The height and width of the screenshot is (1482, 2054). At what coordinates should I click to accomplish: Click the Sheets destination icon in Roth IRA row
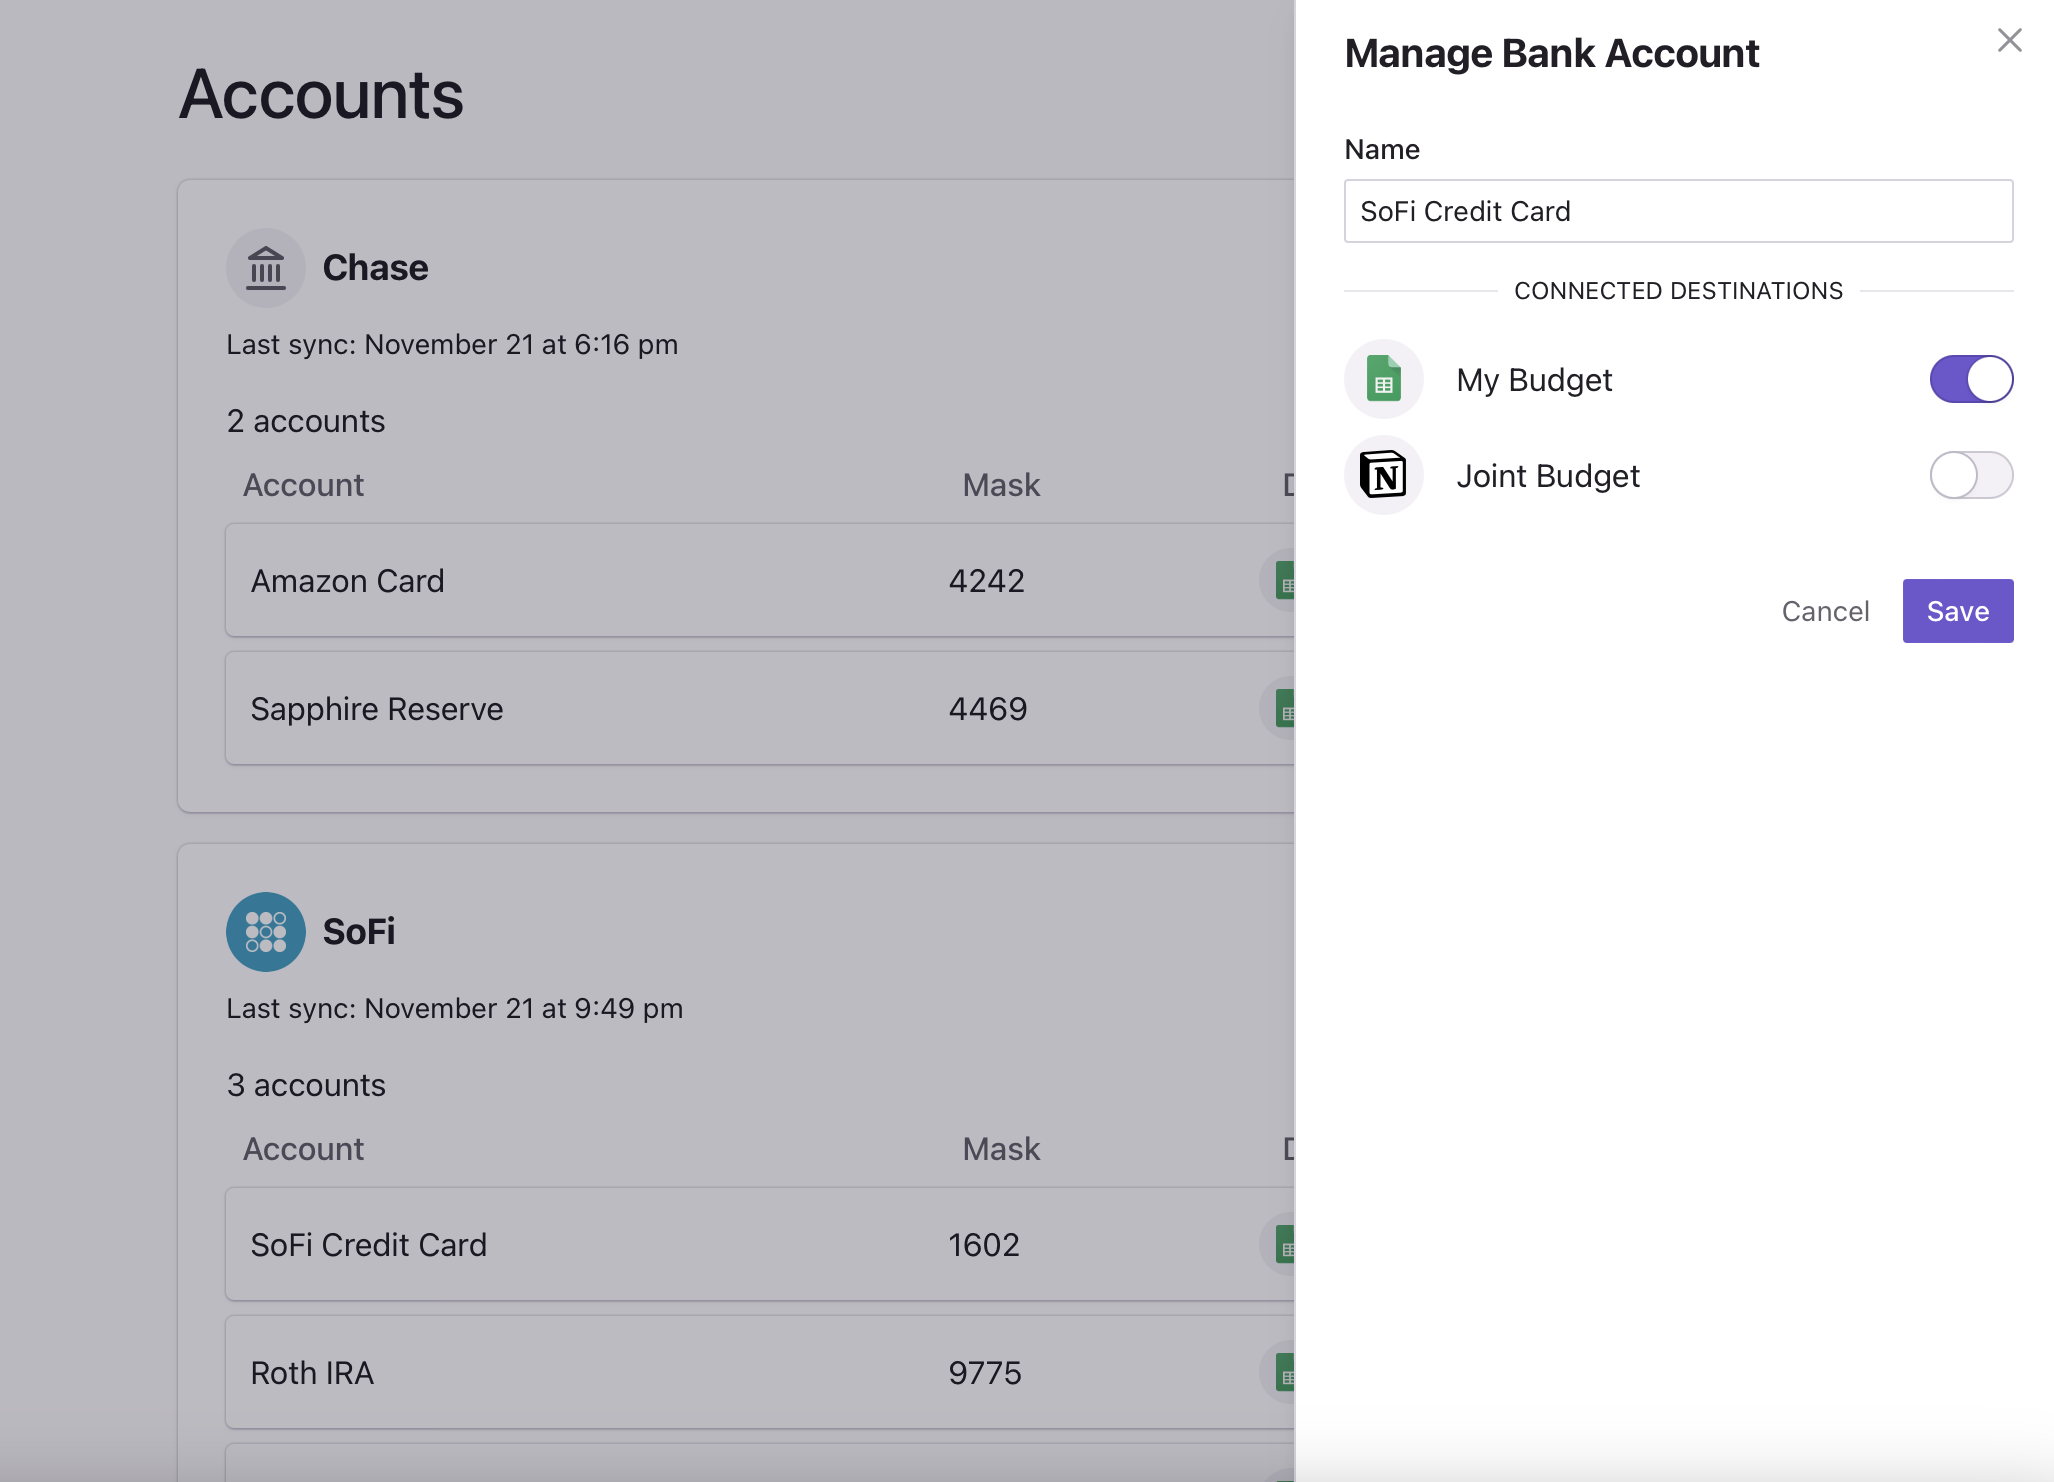[1283, 1373]
